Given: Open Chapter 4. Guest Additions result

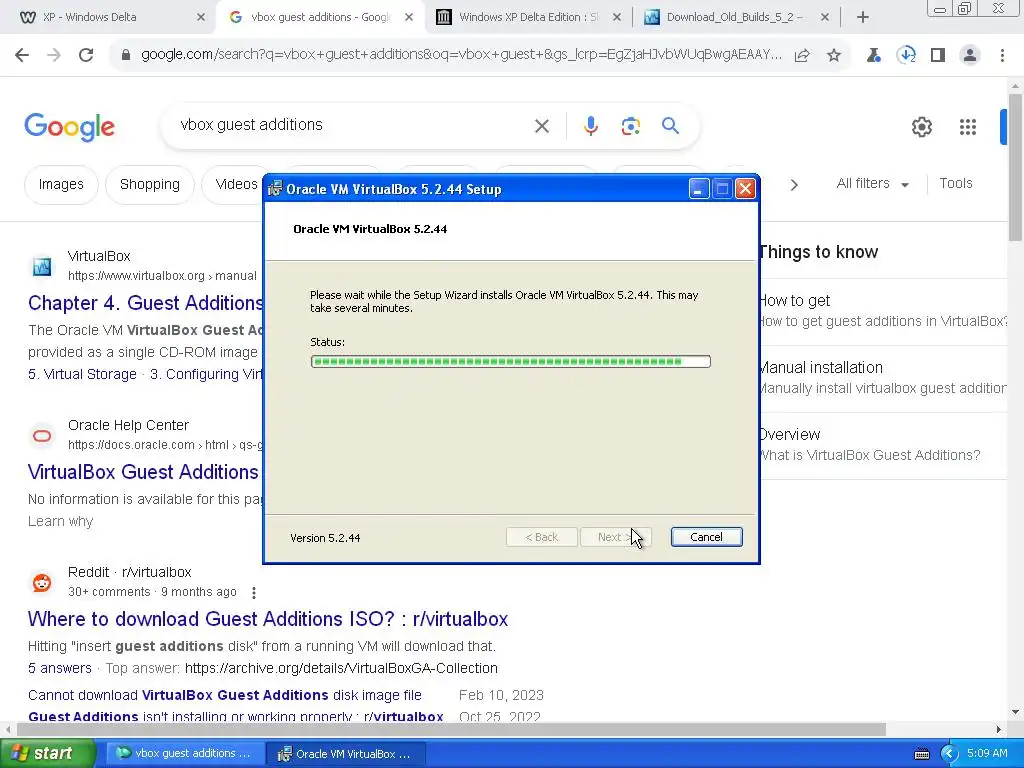Looking at the screenshot, I should click(x=145, y=303).
